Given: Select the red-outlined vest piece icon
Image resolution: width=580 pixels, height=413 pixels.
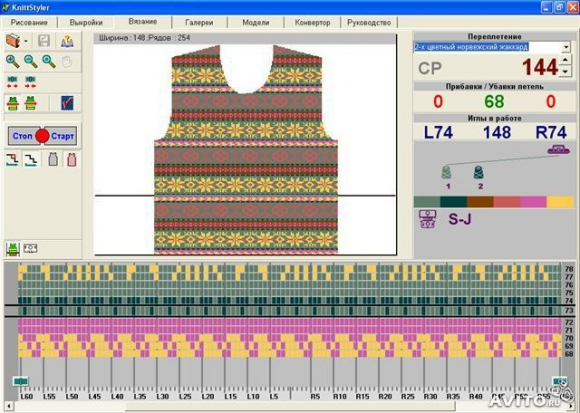Looking at the screenshot, I should (71, 159).
